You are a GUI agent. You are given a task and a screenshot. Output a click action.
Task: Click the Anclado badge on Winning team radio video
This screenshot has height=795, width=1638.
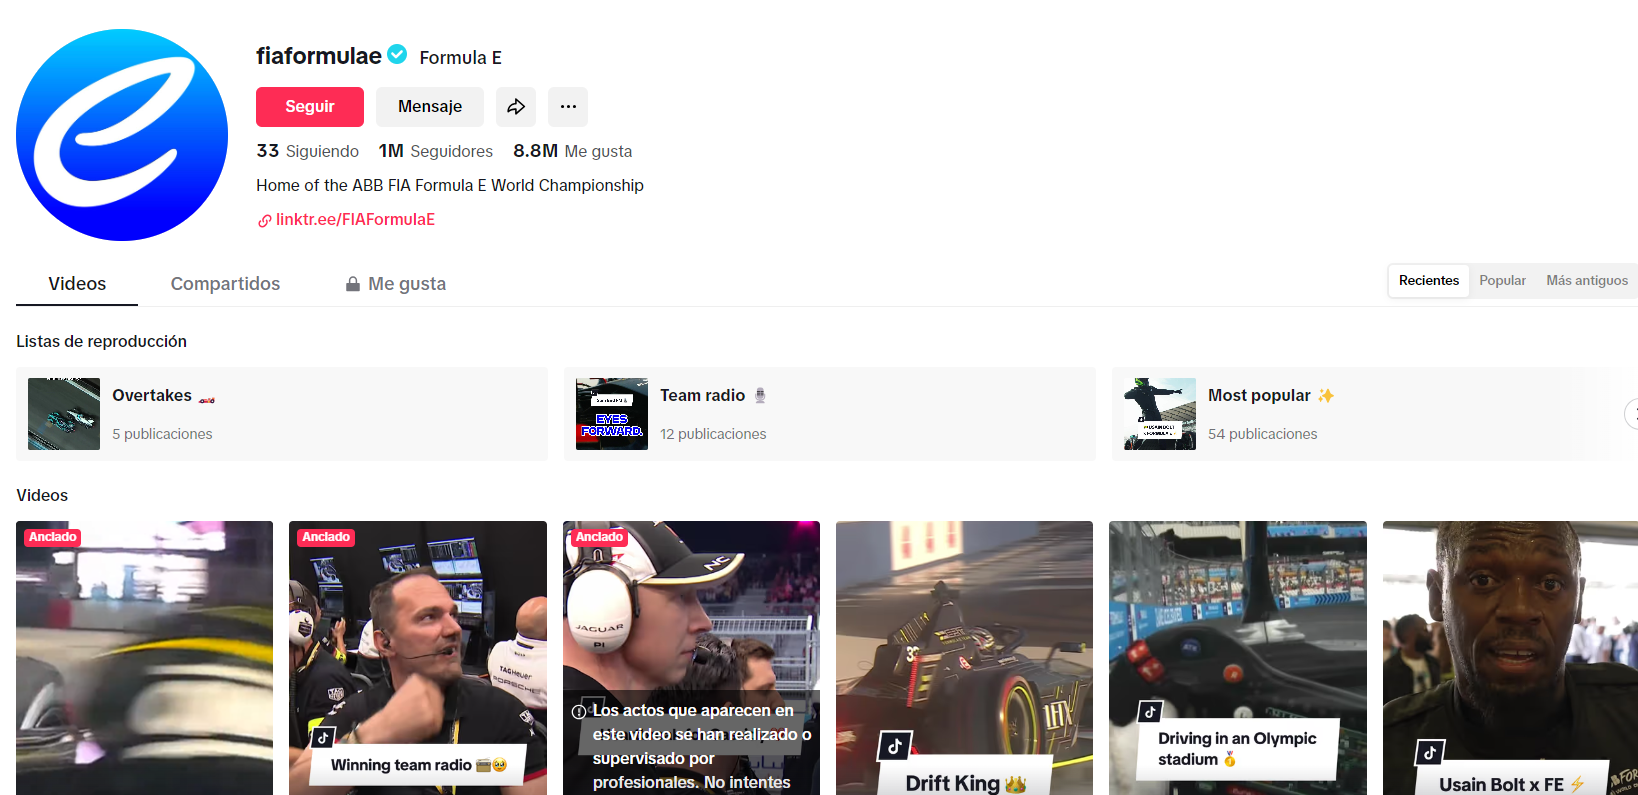[326, 537]
